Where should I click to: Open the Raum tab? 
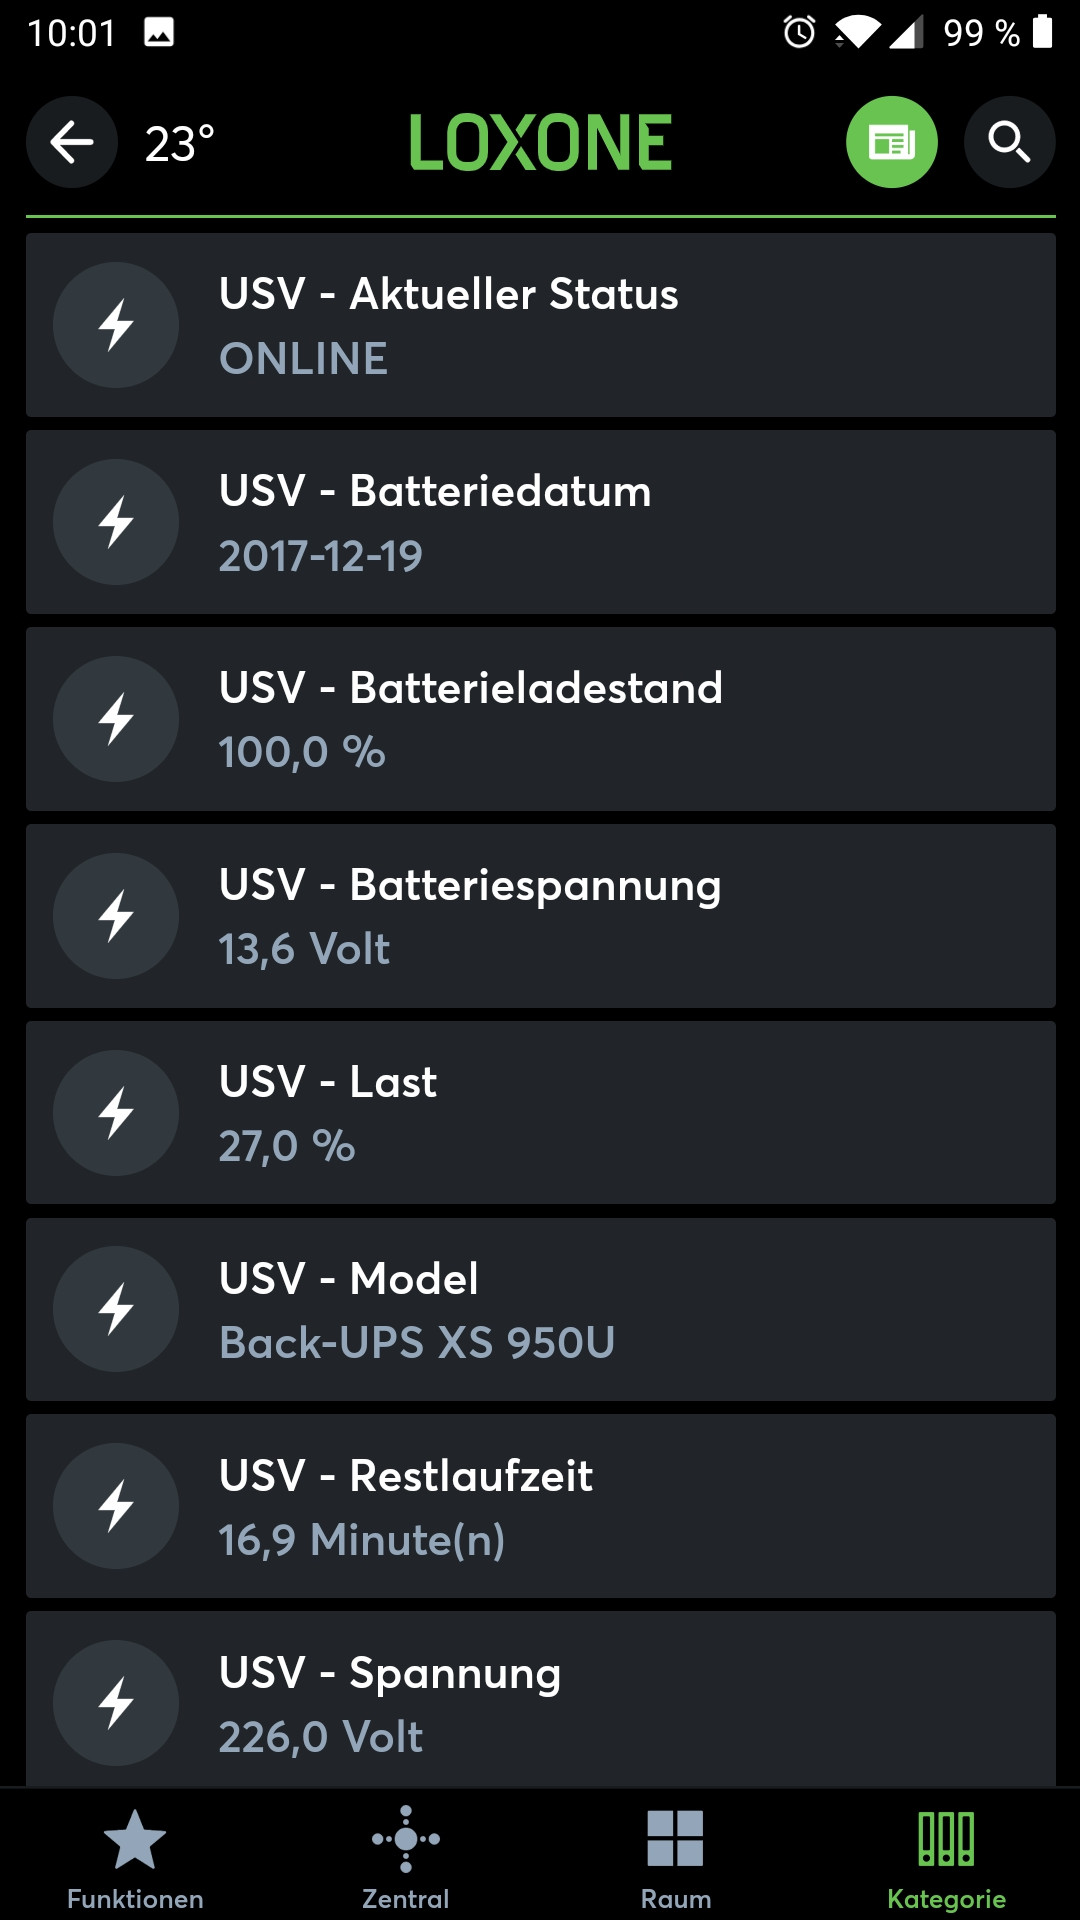click(x=675, y=1858)
